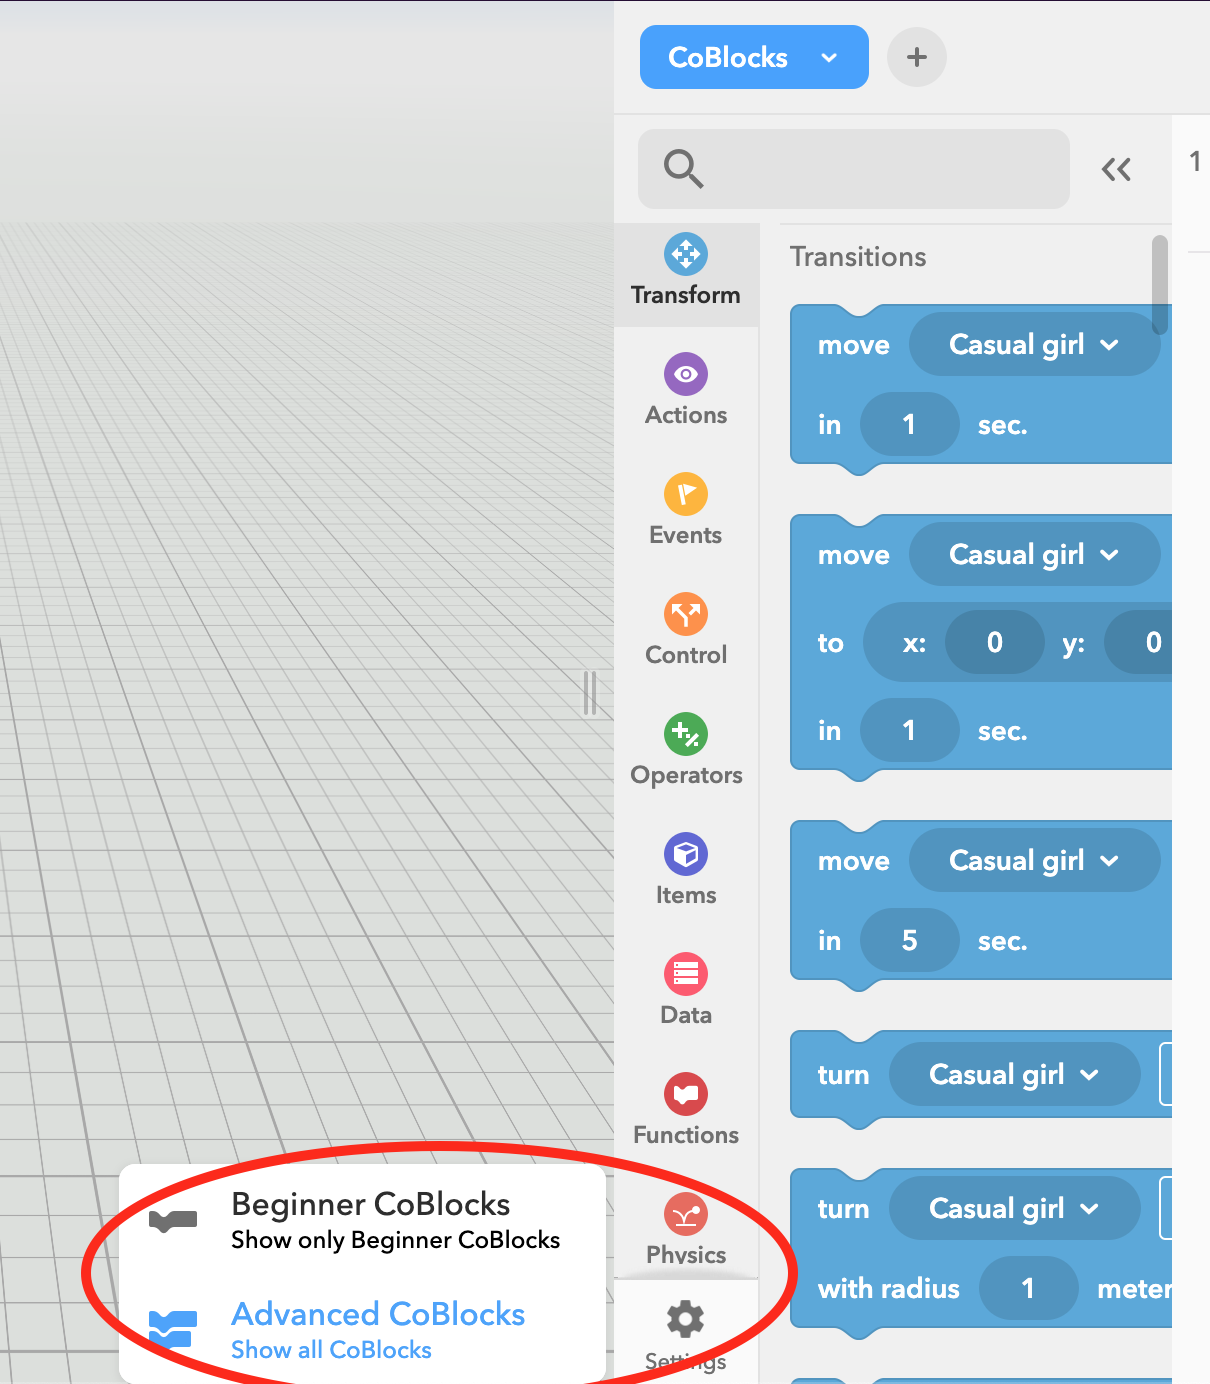Click the blocks list scrollbar
This screenshot has width=1210, height=1384.
(1160, 285)
